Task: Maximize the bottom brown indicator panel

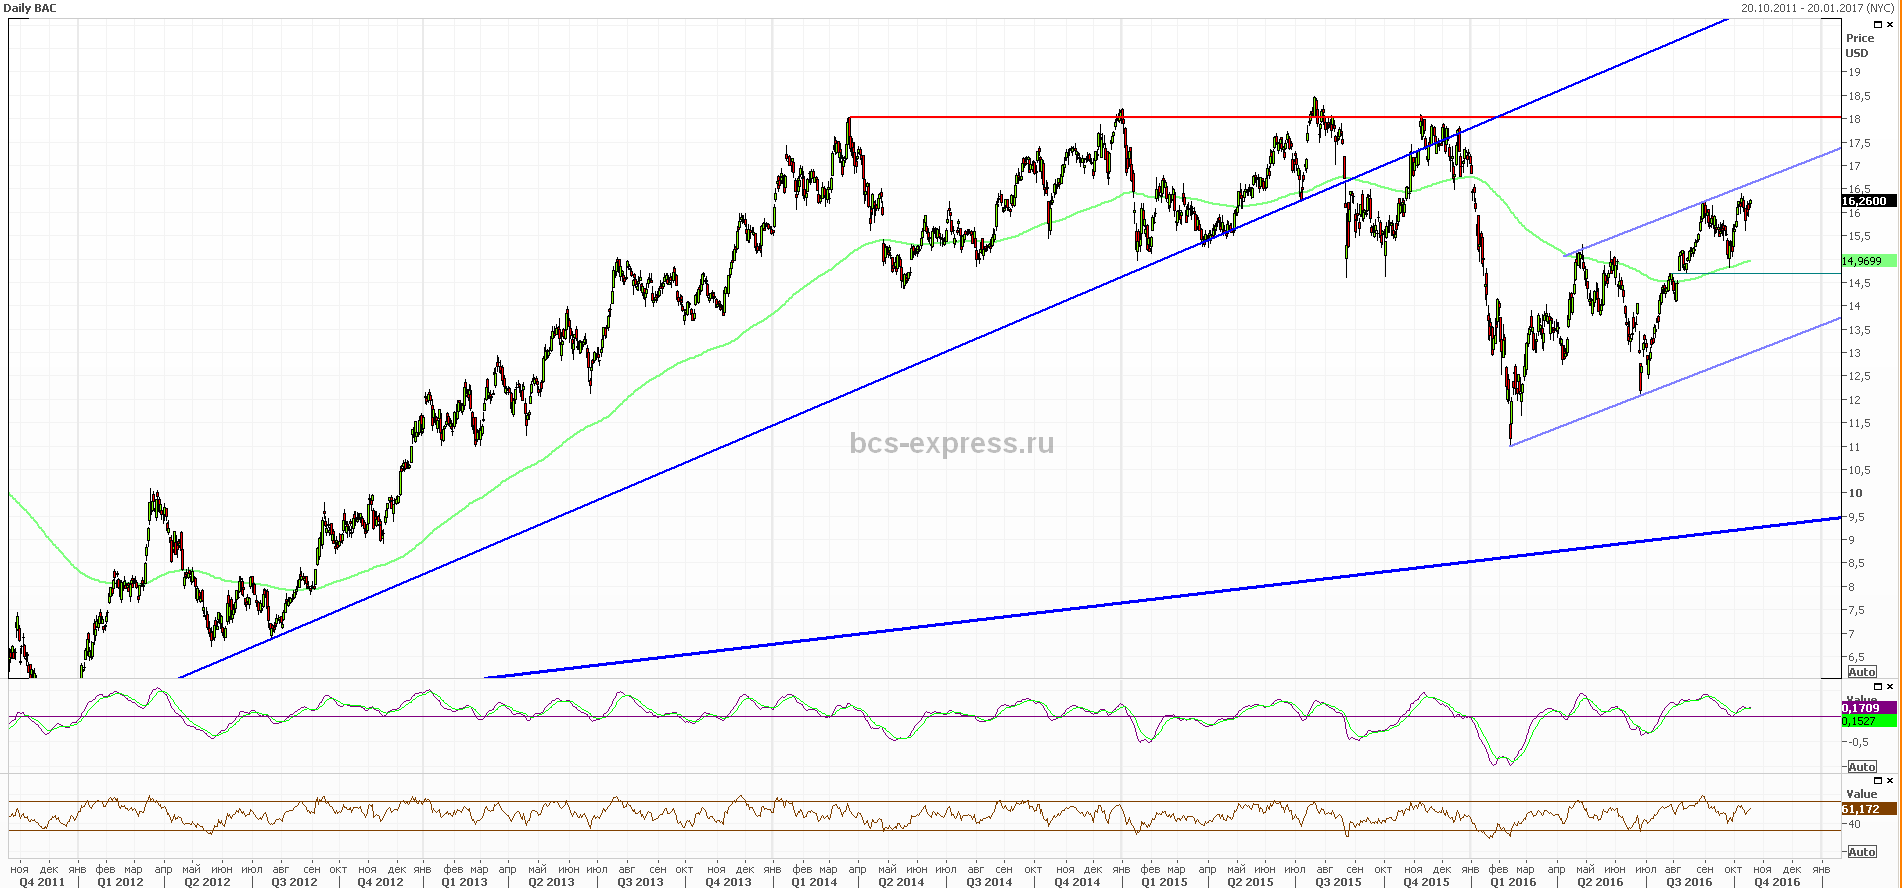Action: 1878,780
